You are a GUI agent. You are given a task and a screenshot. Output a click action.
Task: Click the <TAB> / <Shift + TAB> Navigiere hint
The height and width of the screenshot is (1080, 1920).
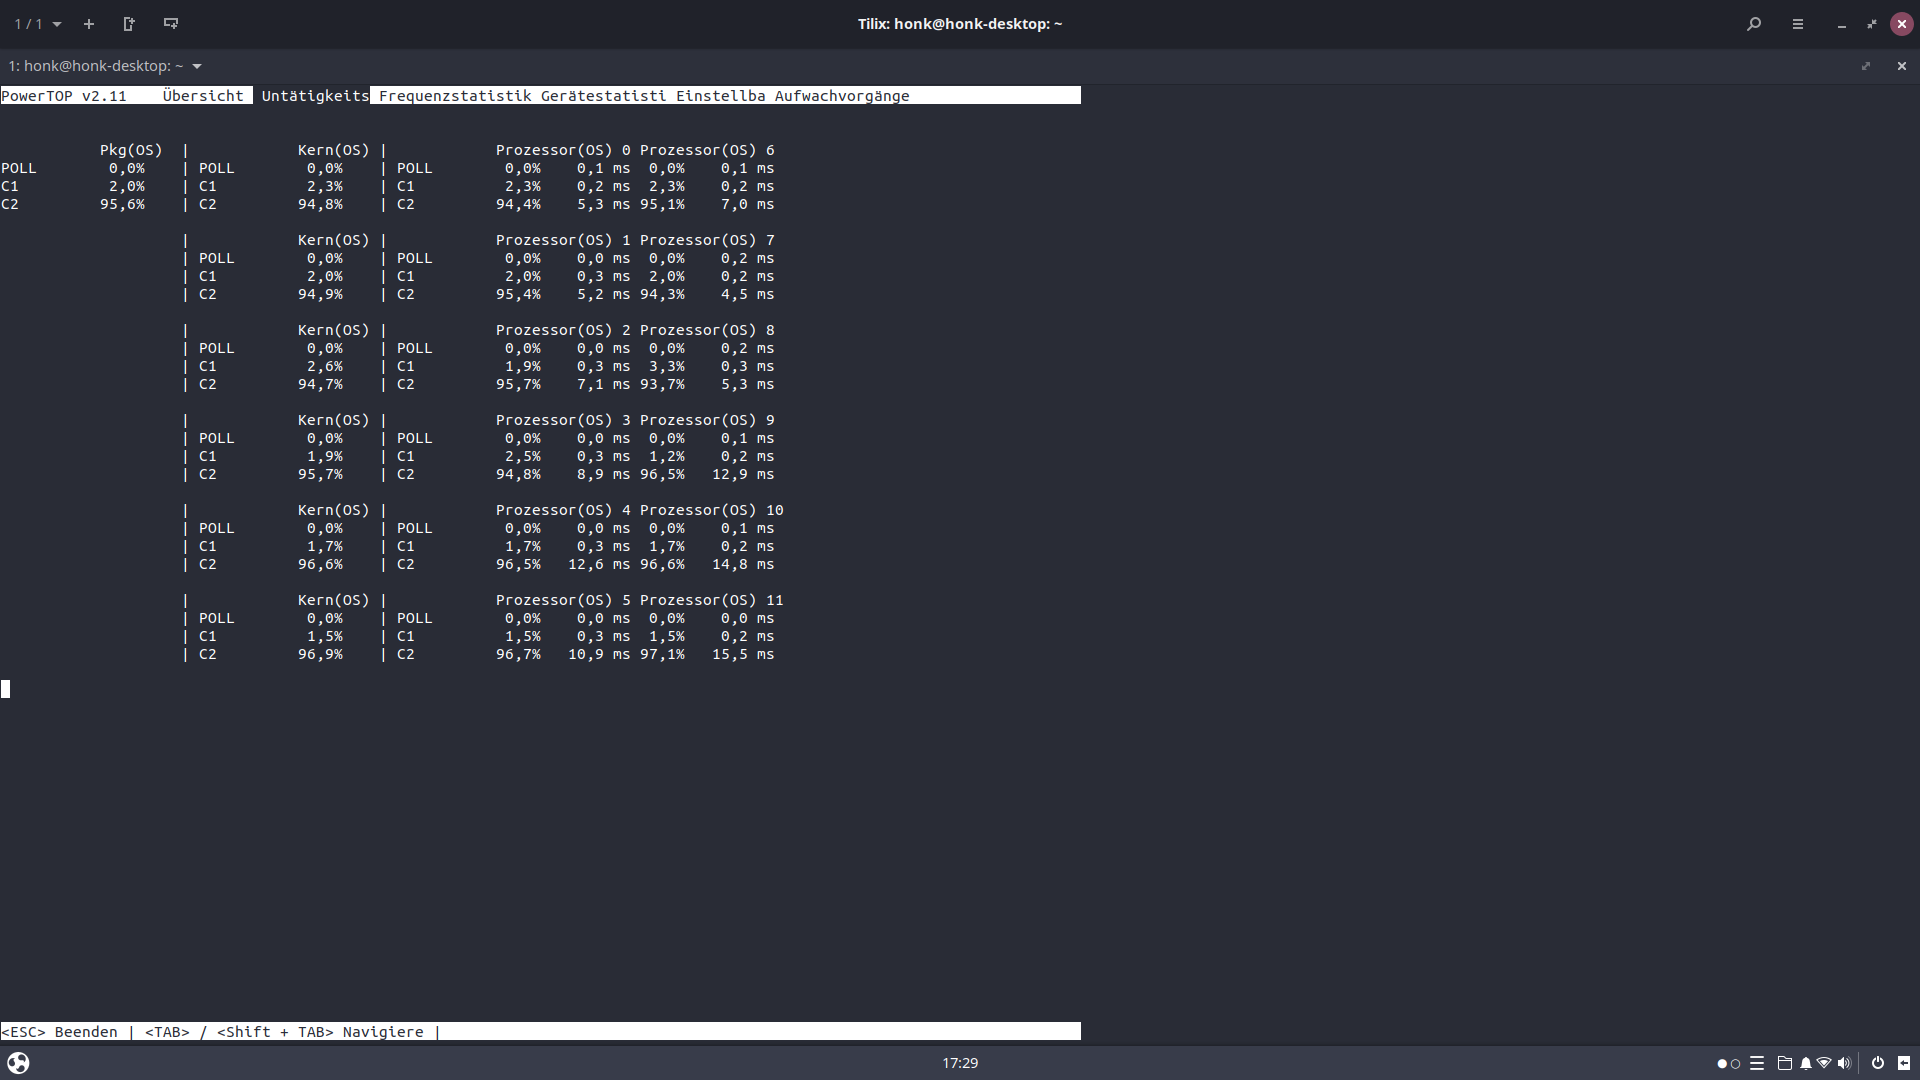click(x=284, y=1032)
